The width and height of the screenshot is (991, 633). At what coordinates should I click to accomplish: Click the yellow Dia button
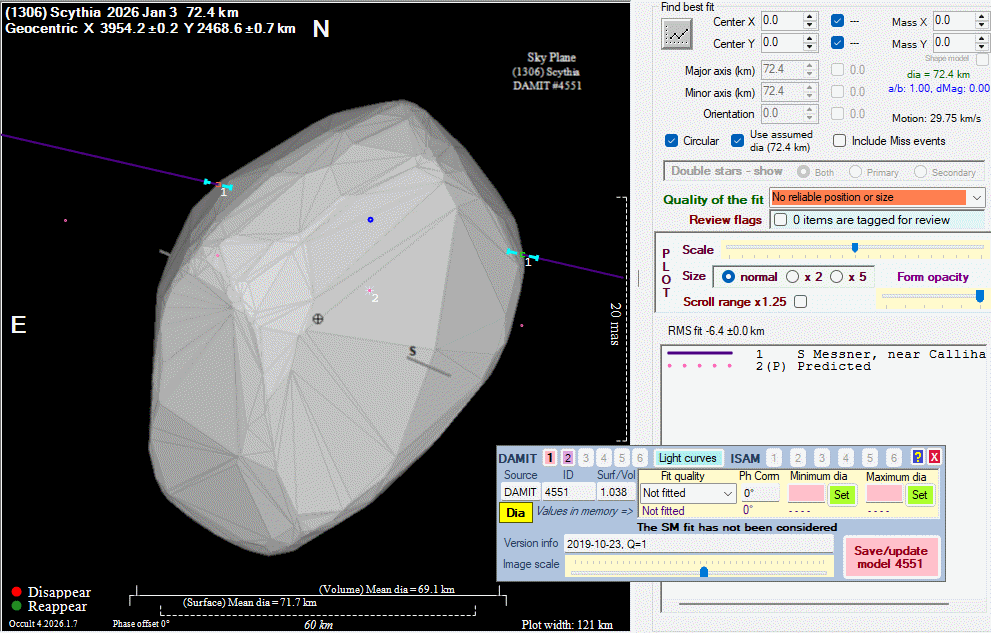tap(515, 513)
